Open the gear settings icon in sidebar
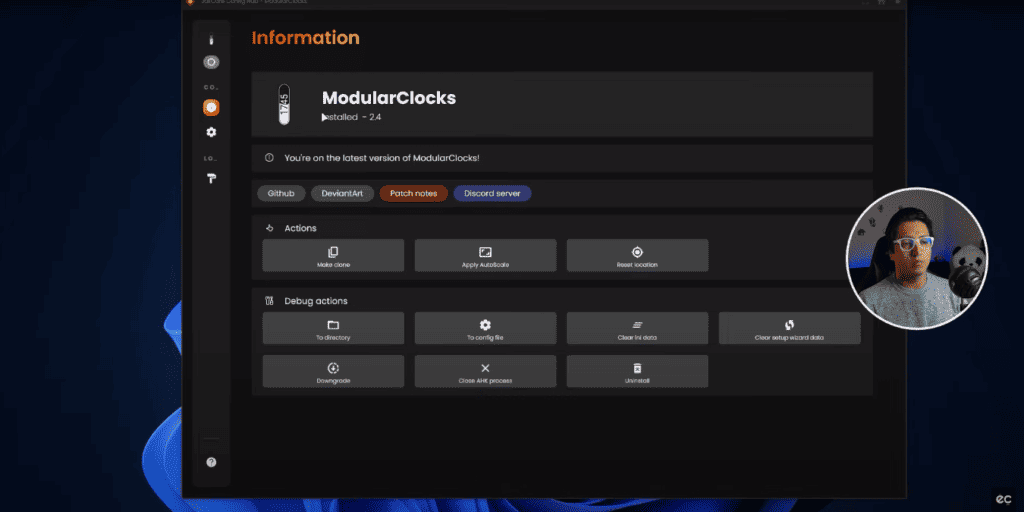 tap(211, 132)
